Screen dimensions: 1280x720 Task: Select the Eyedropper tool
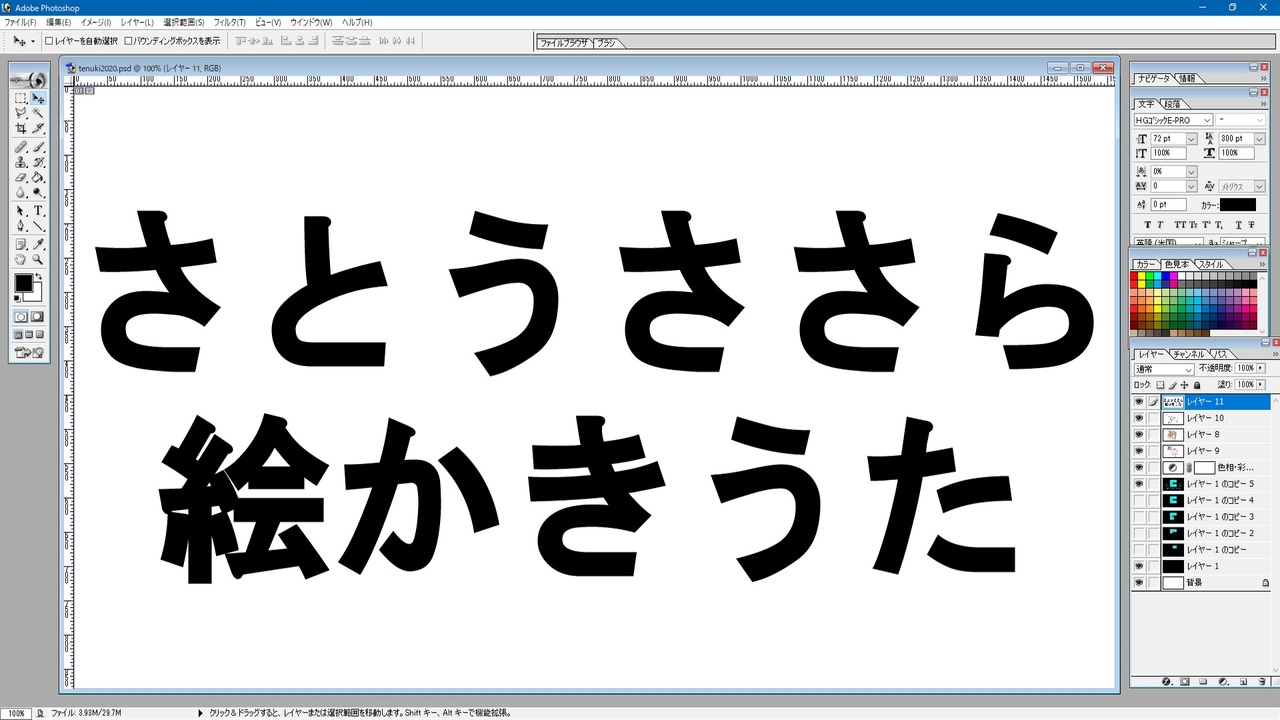[38, 244]
